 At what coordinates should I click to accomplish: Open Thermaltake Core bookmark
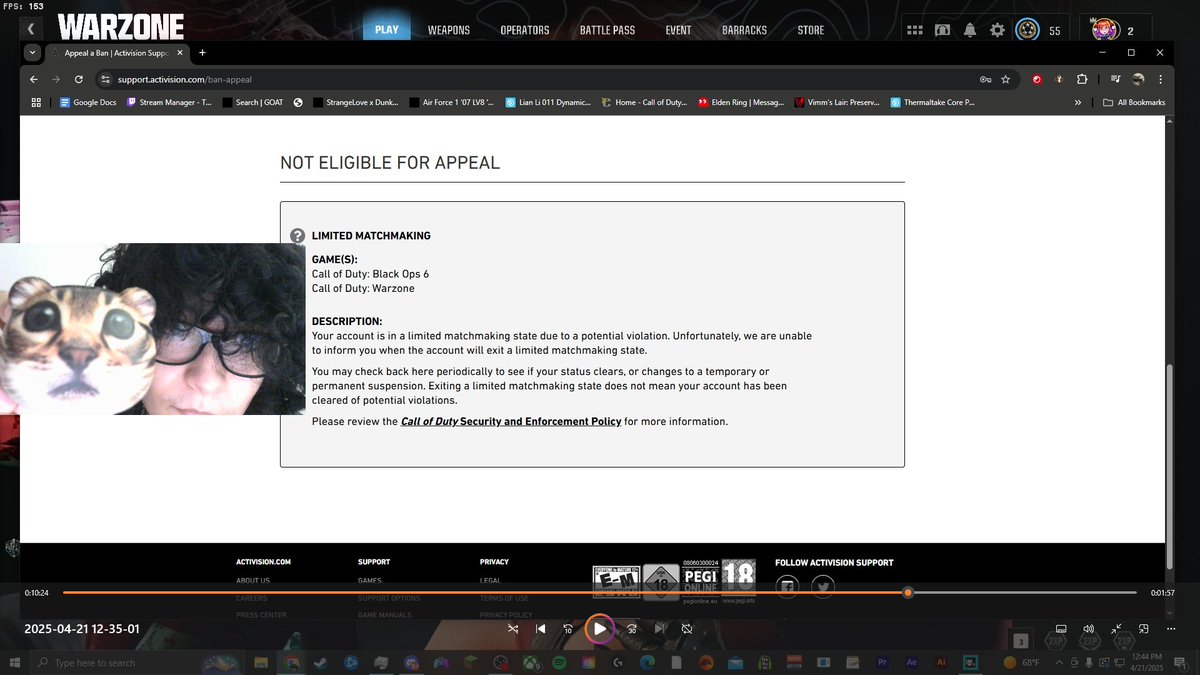[x=933, y=102]
